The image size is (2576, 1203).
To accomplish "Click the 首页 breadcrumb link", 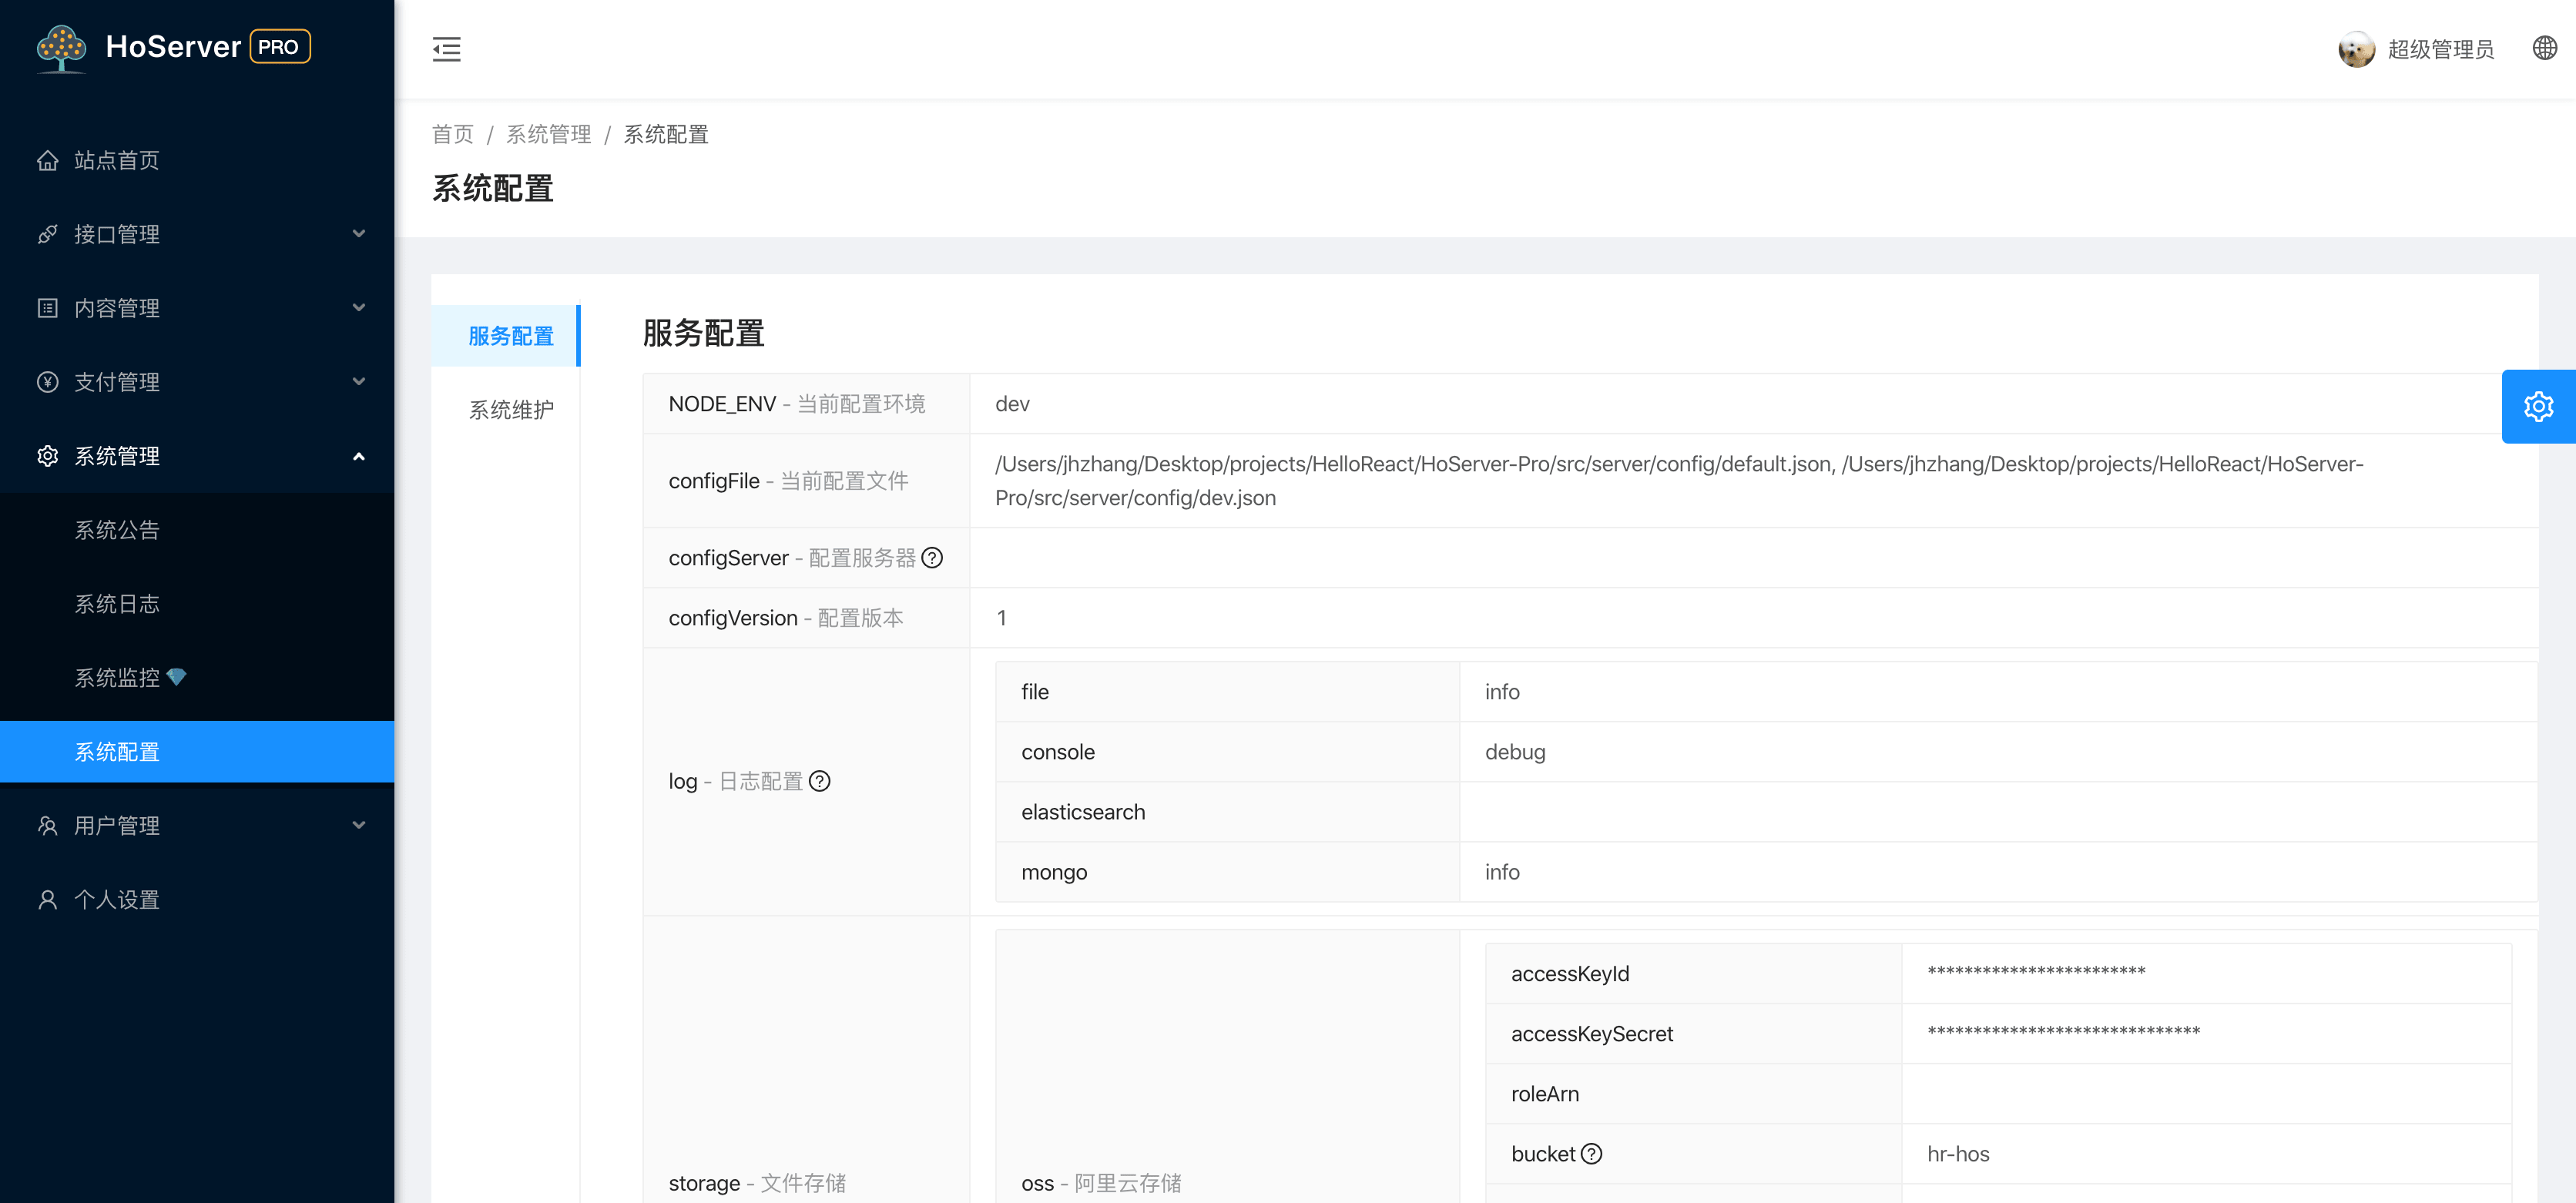I will [452, 134].
